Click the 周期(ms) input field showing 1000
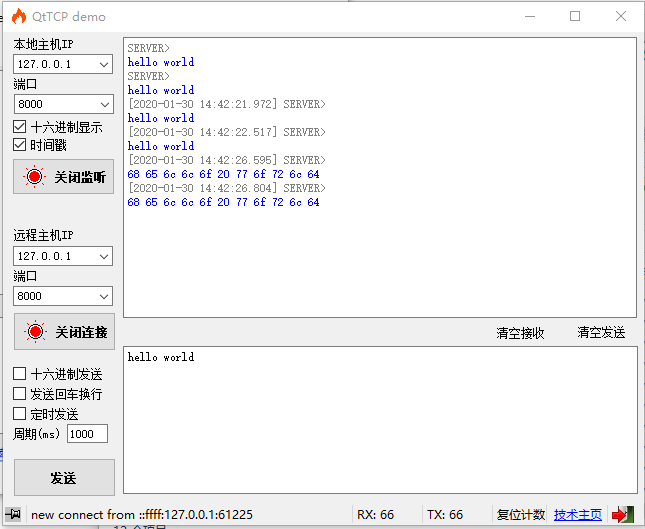This screenshot has height=529, width=645. pos(88,434)
